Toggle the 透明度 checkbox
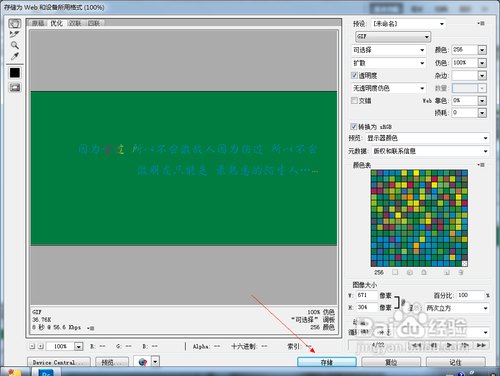 click(x=354, y=75)
